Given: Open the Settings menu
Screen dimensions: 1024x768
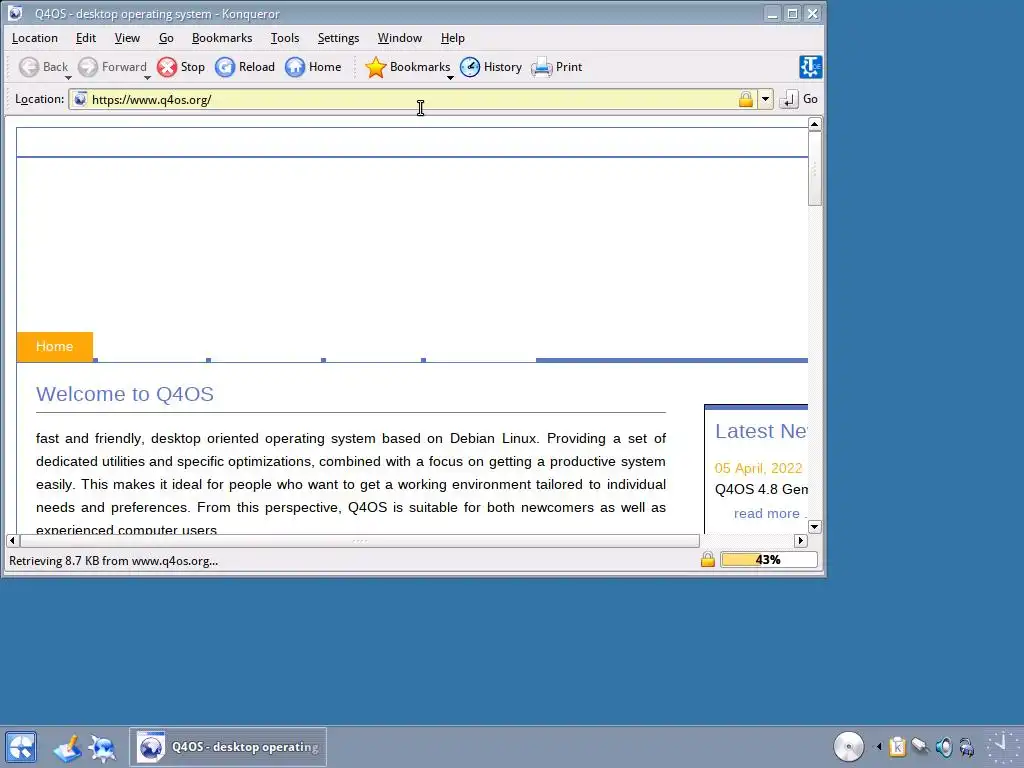Looking at the screenshot, I should pyautogui.click(x=338, y=38).
